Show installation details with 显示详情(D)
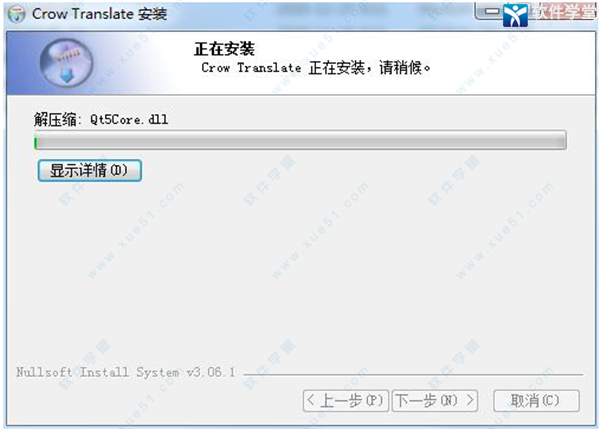This screenshot has width=600, height=431. [x=90, y=170]
